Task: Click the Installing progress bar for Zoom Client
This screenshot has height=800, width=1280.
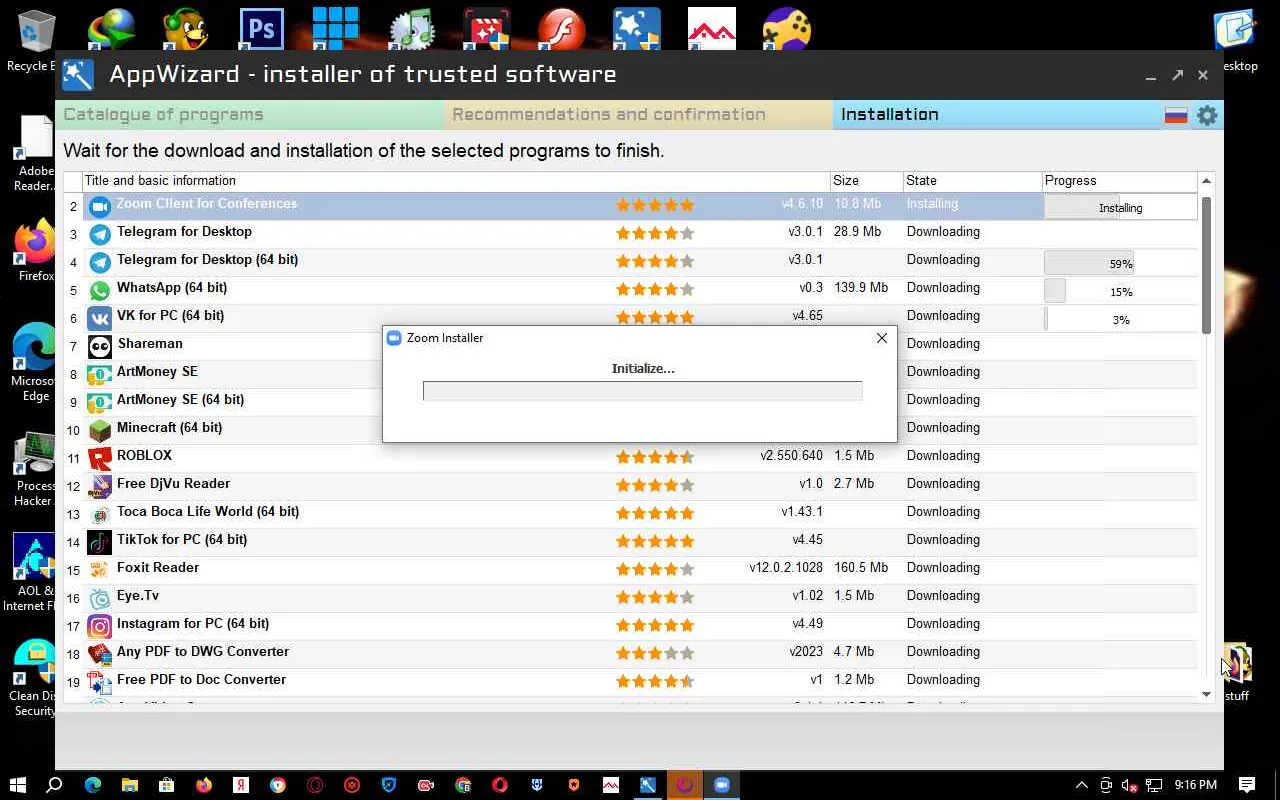Action: (1120, 208)
